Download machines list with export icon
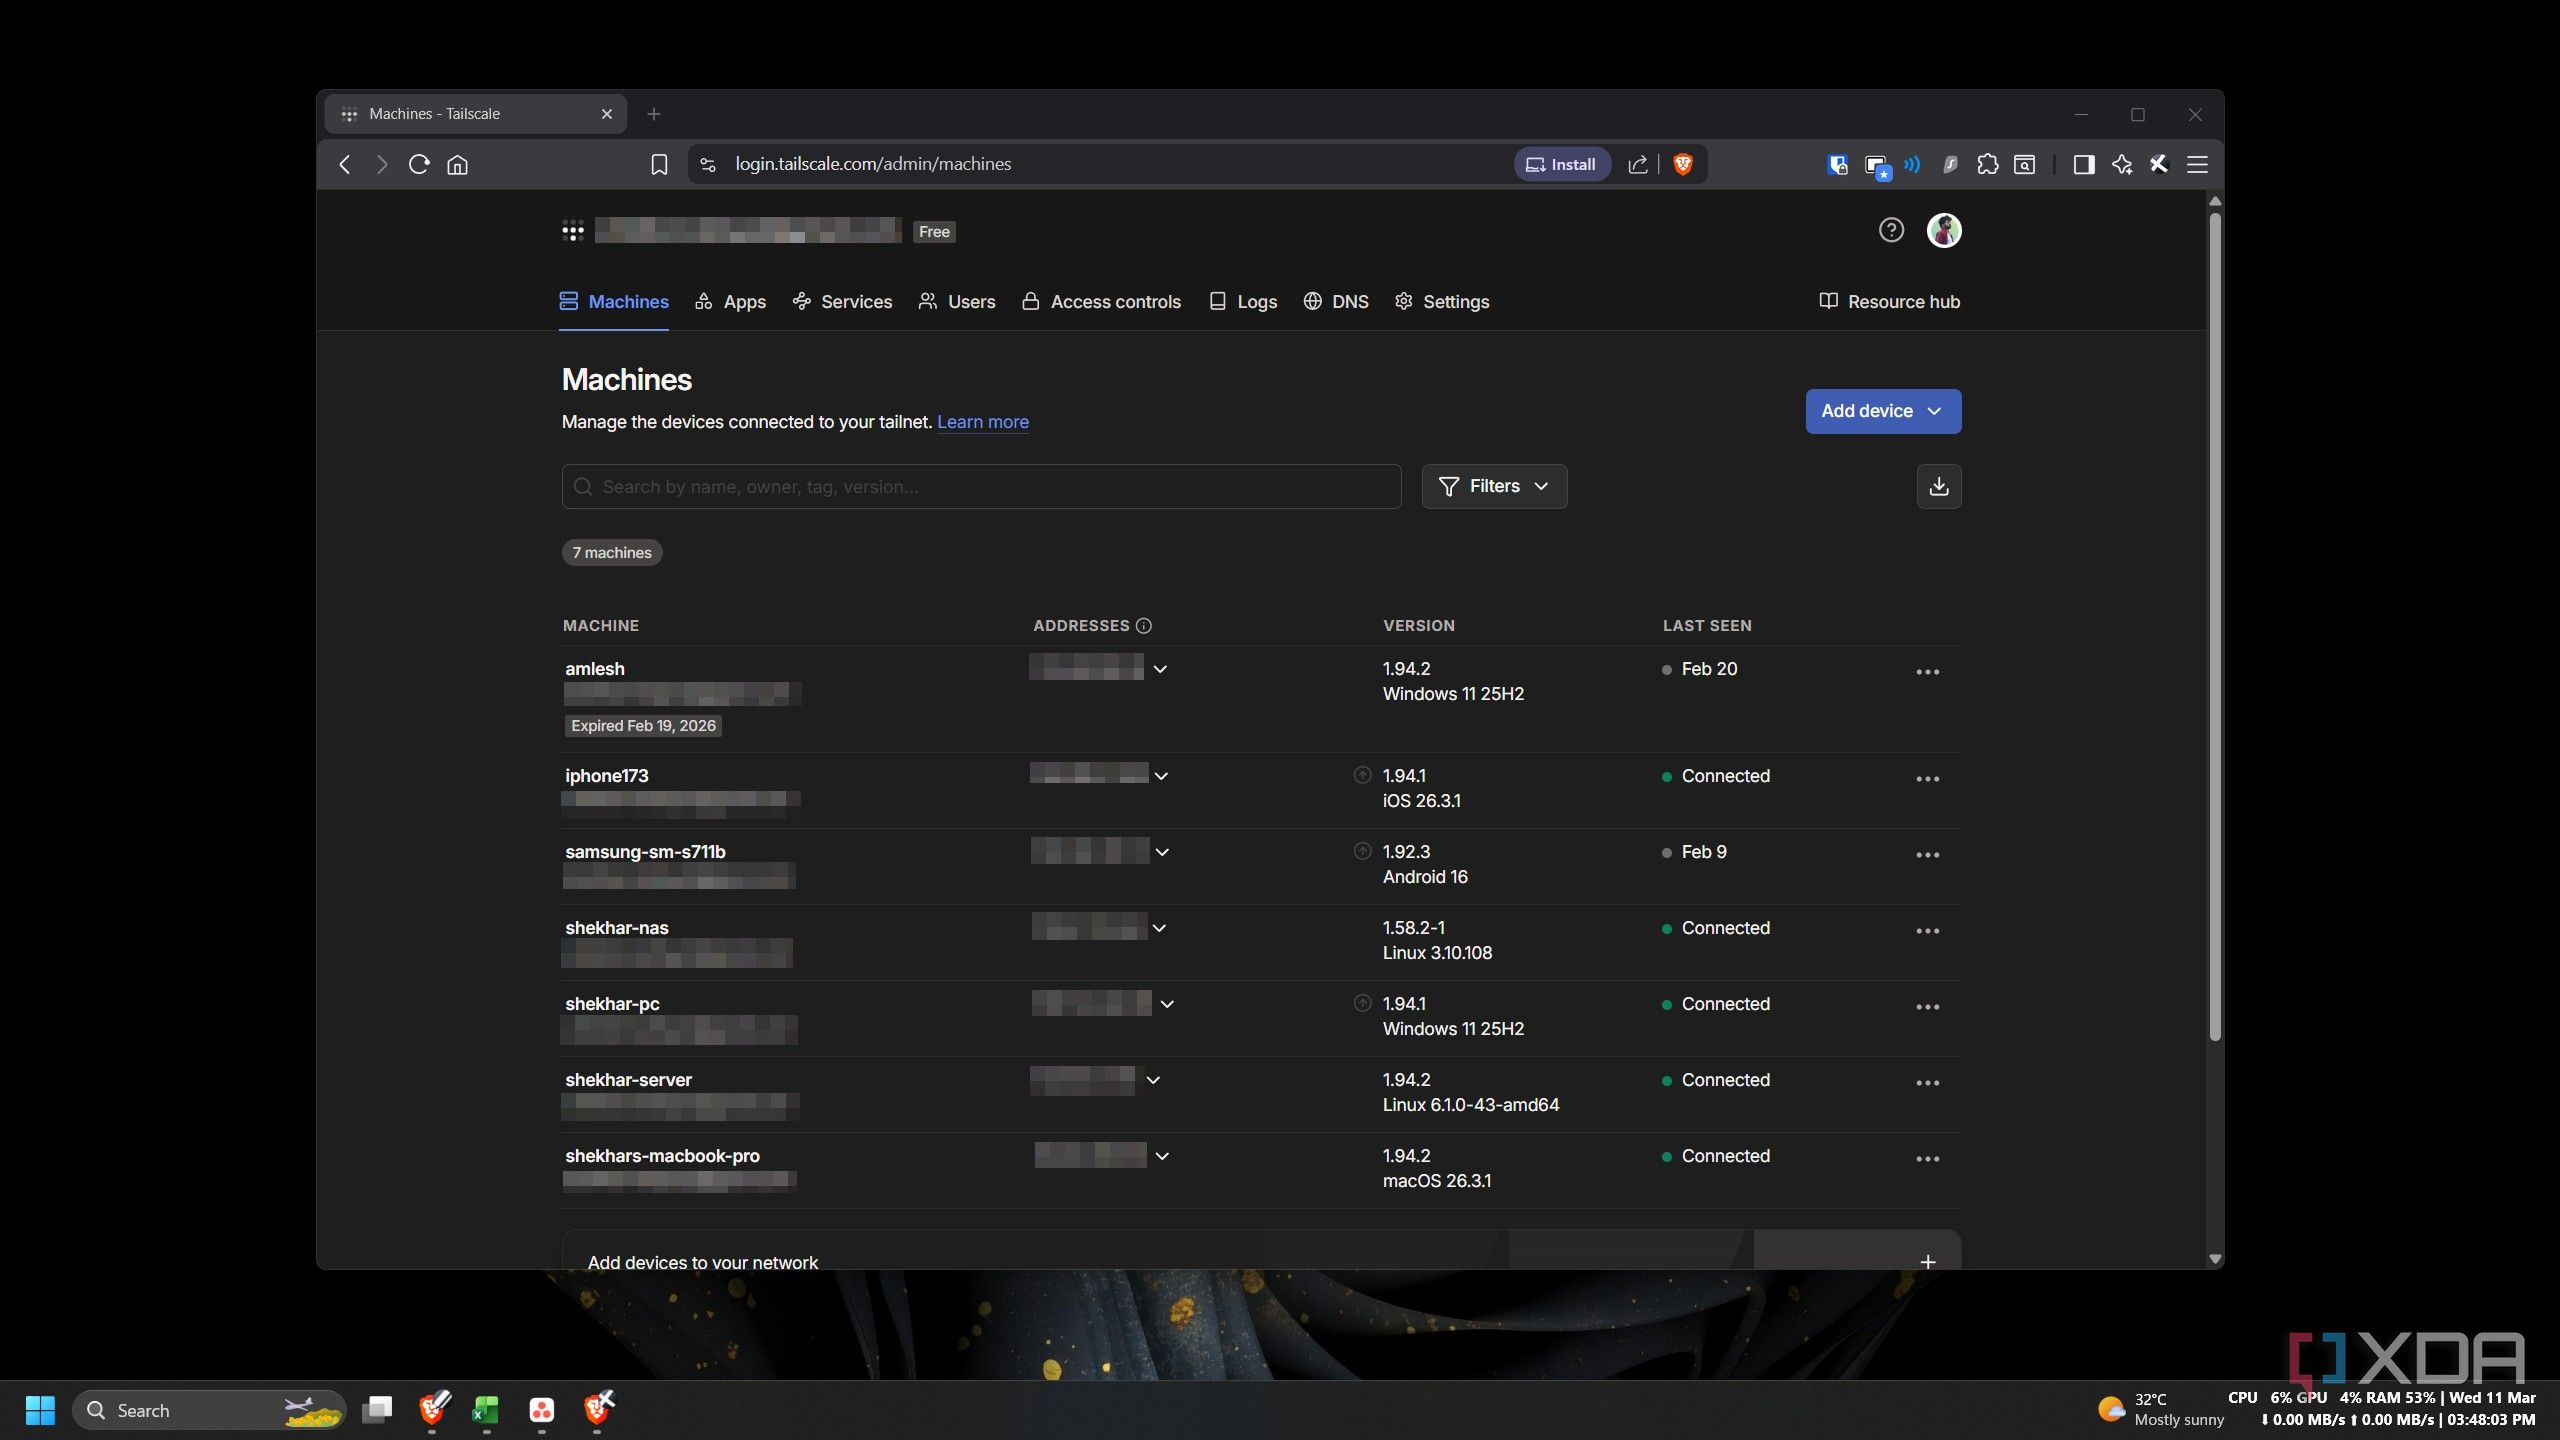Image resolution: width=2560 pixels, height=1440 pixels. click(x=1938, y=486)
